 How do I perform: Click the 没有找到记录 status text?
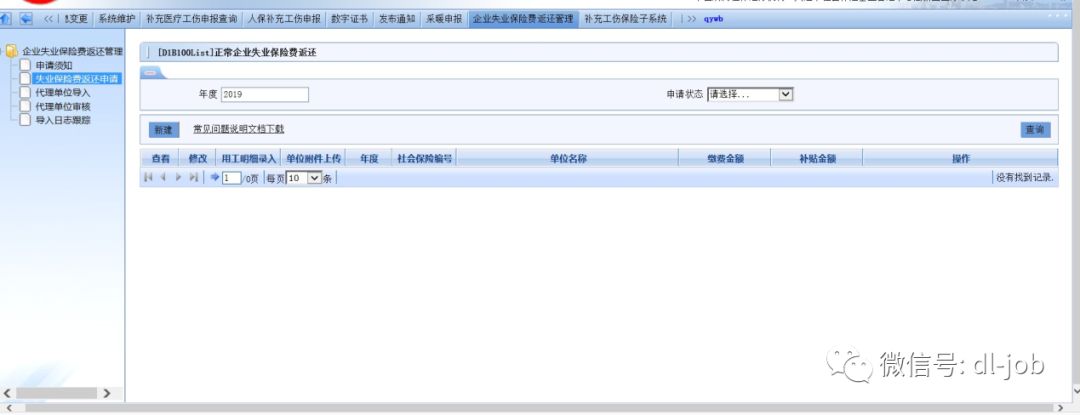[1025, 178]
